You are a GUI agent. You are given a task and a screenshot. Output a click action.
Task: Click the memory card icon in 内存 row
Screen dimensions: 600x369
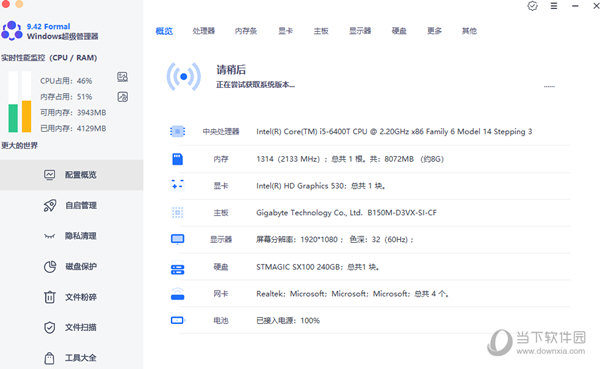pyautogui.click(x=178, y=159)
